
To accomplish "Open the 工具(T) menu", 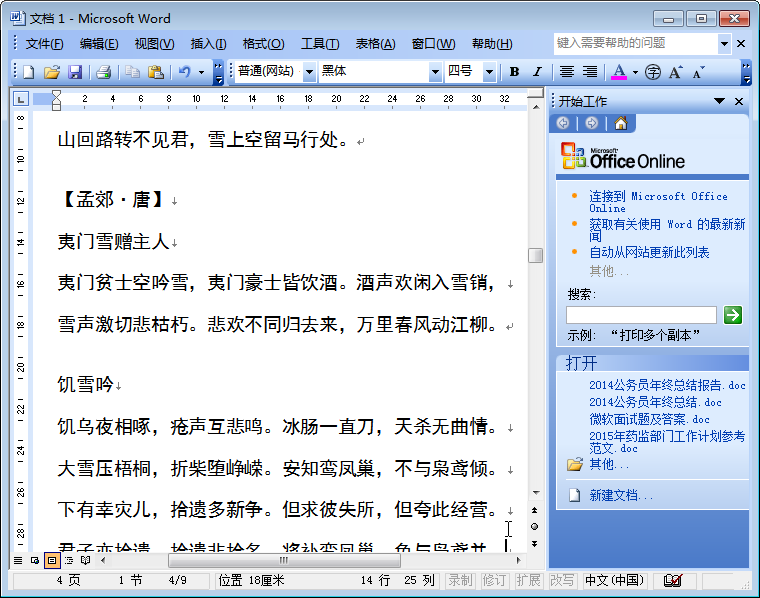I will (320, 44).
